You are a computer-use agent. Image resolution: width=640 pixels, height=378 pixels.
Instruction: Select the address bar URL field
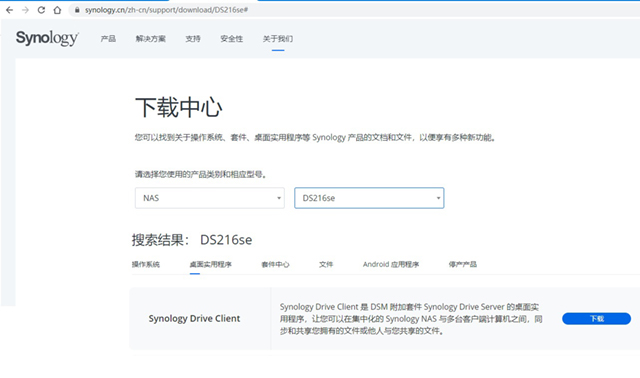tap(355, 10)
